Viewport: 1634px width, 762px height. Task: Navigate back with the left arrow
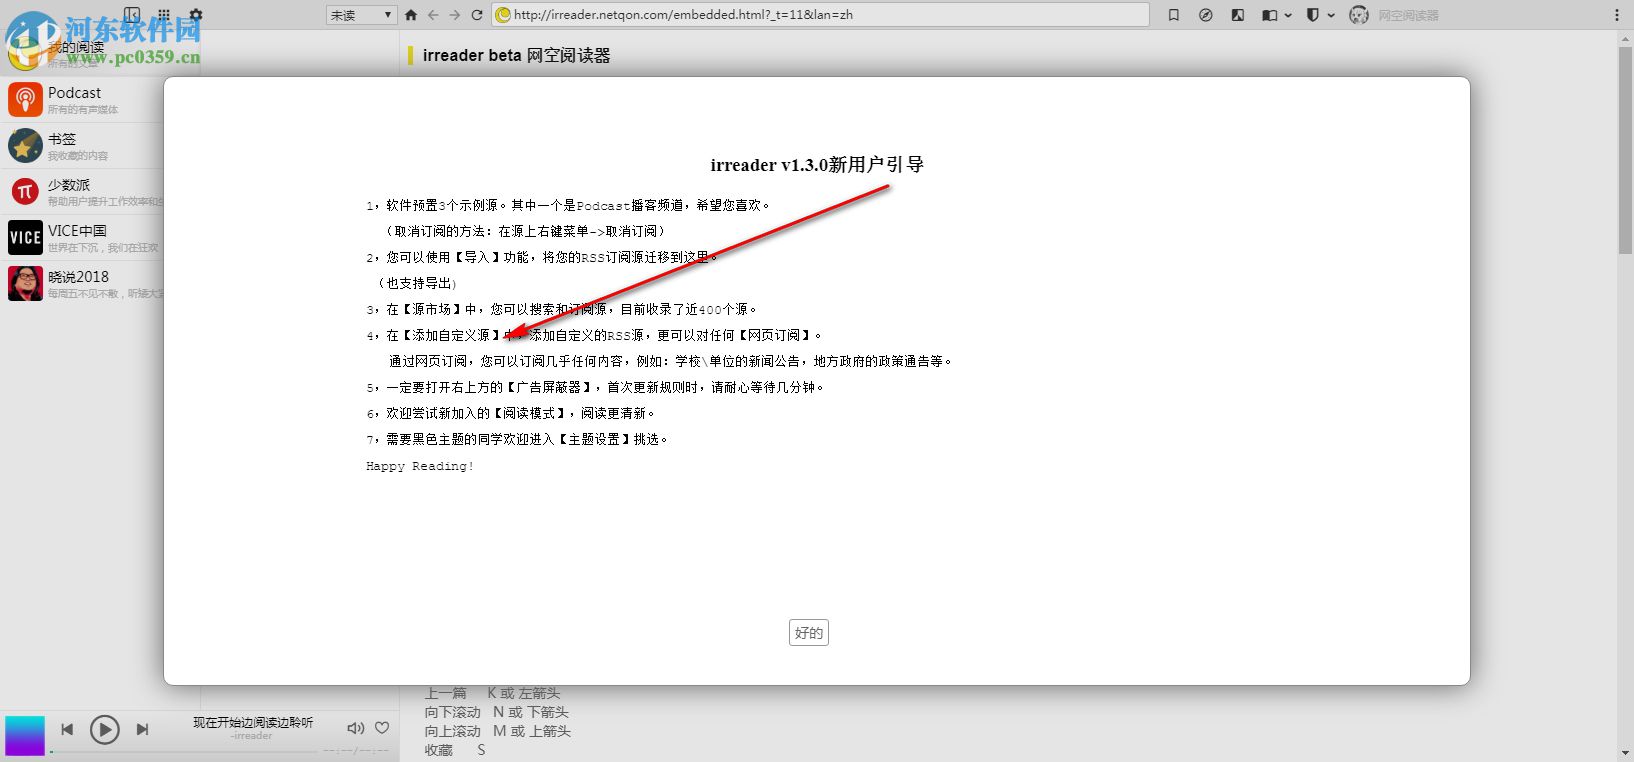[x=433, y=15]
